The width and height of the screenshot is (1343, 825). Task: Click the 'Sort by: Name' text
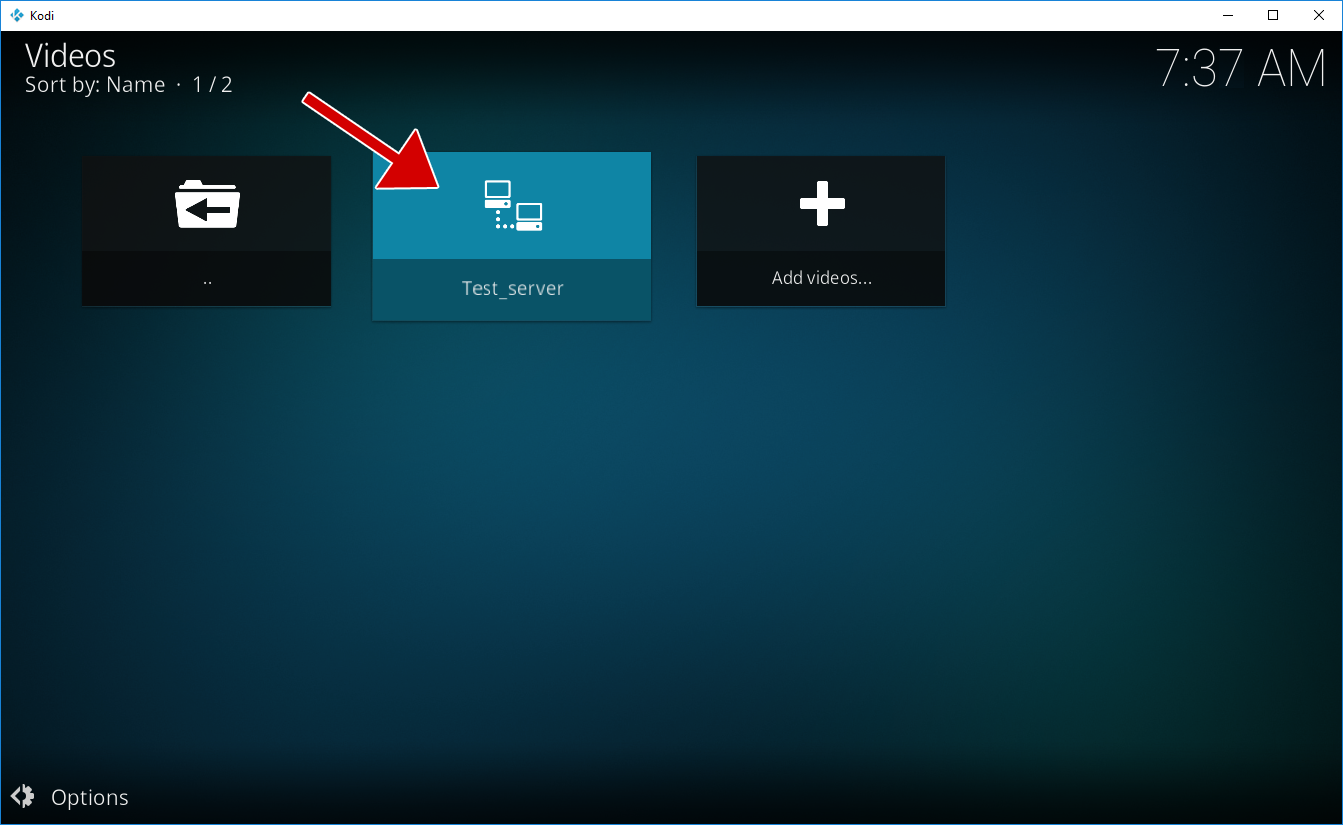pyautogui.click(x=95, y=85)
